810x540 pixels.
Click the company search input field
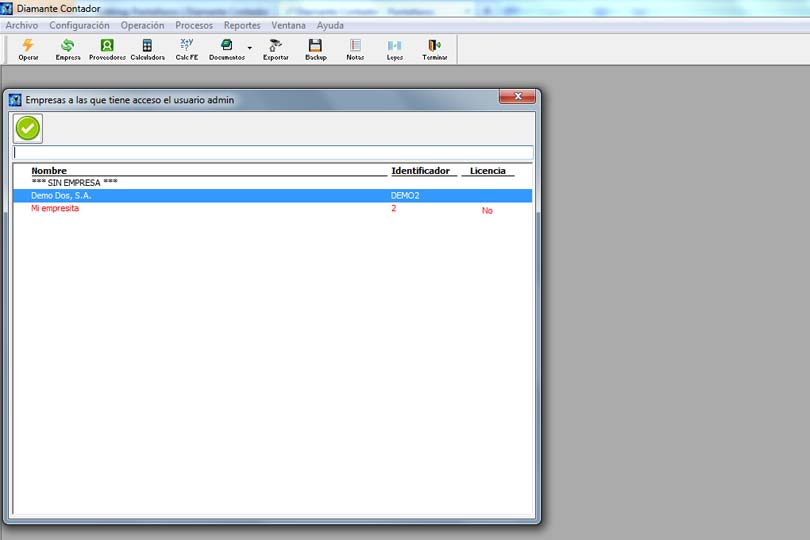tap(273, 152)
